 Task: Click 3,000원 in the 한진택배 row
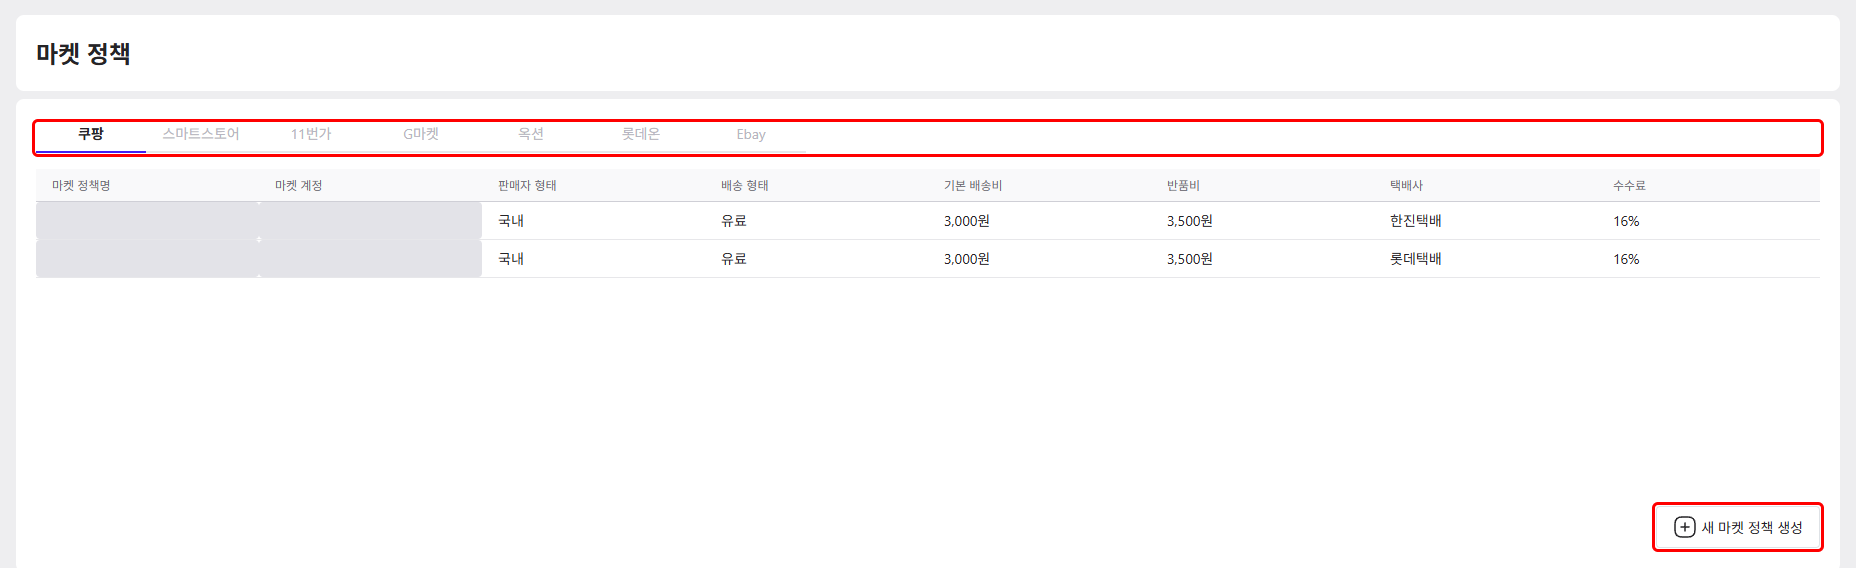967,221
